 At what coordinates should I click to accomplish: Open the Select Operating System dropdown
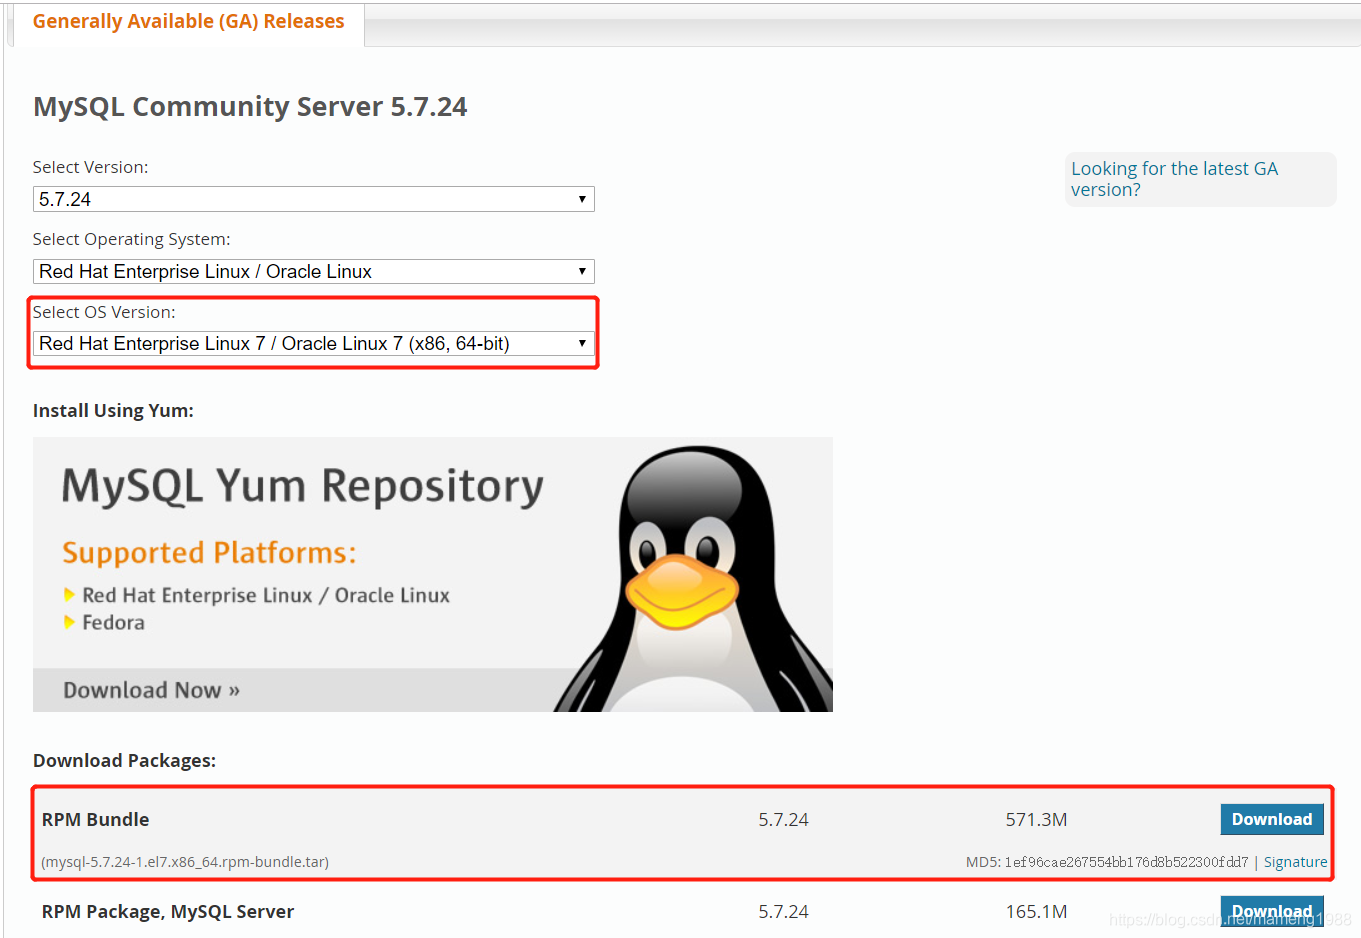coord(314,271)
